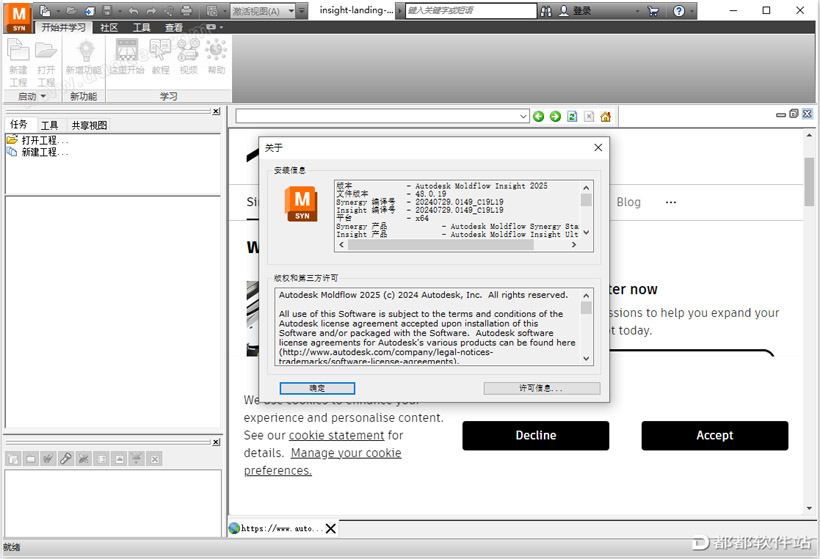Click the copyright text vertical scrollbar down arrow
Viewport: 820px width, 559px height.
pos(586,358)
